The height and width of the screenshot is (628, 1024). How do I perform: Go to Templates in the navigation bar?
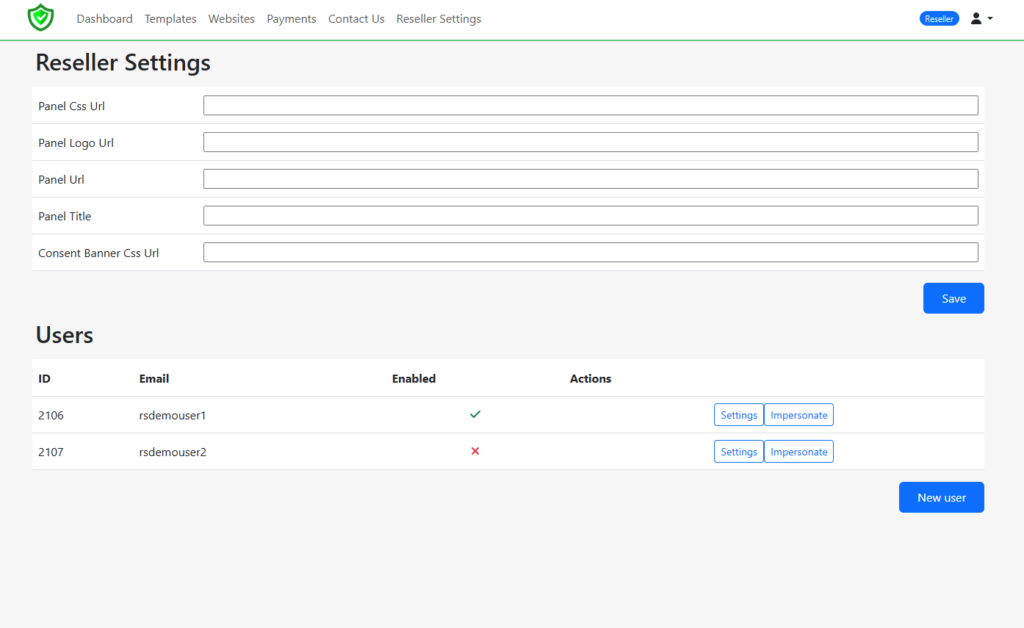point(170,19)
